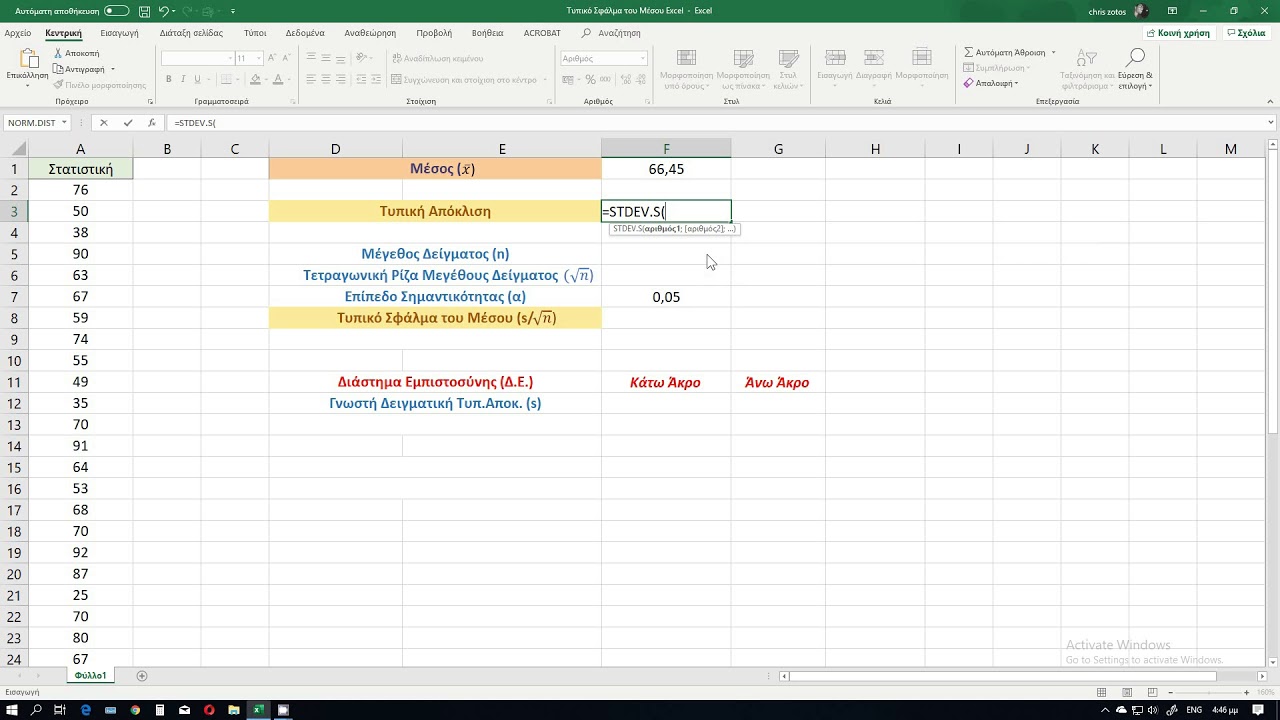Open Excel from Windows taskbar
This screenshot has width=1280, height=720.
click(258, 710)
